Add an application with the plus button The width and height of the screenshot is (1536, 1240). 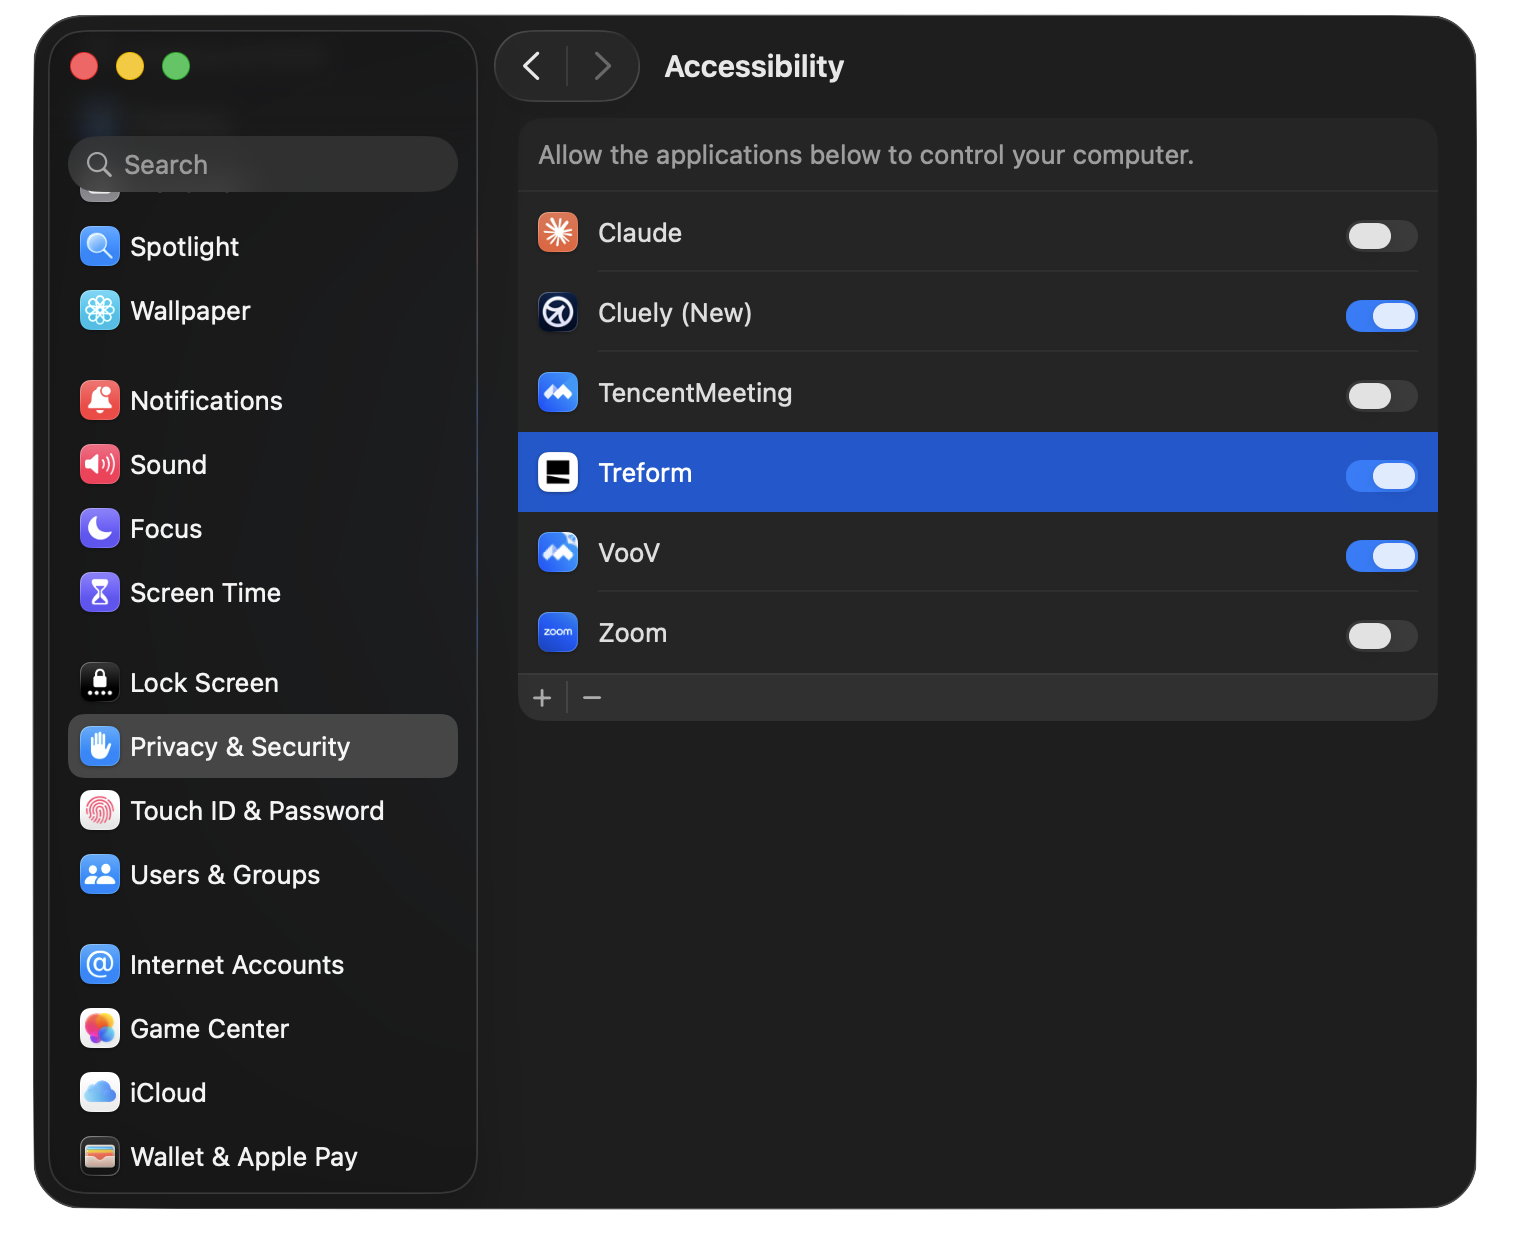point(543,698)
